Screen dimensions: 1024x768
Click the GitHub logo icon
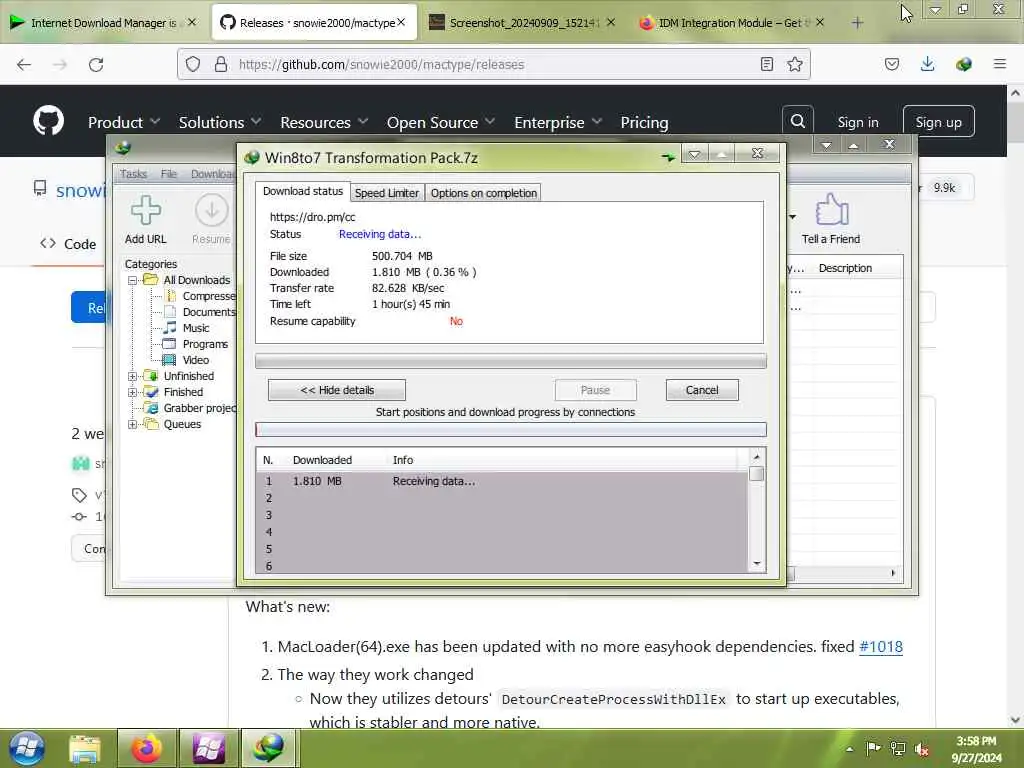coord(48,121)
